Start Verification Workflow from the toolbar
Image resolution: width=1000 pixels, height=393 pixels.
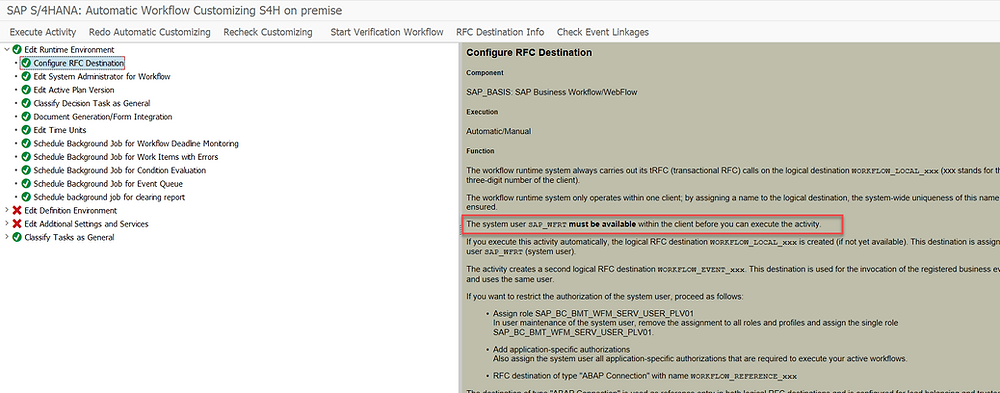[x=386, y=32]
